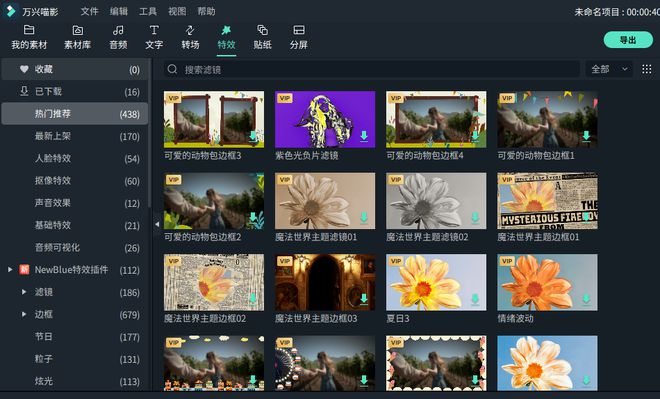
Task: Open the 全部 filter dropdown
Action: 609,69
